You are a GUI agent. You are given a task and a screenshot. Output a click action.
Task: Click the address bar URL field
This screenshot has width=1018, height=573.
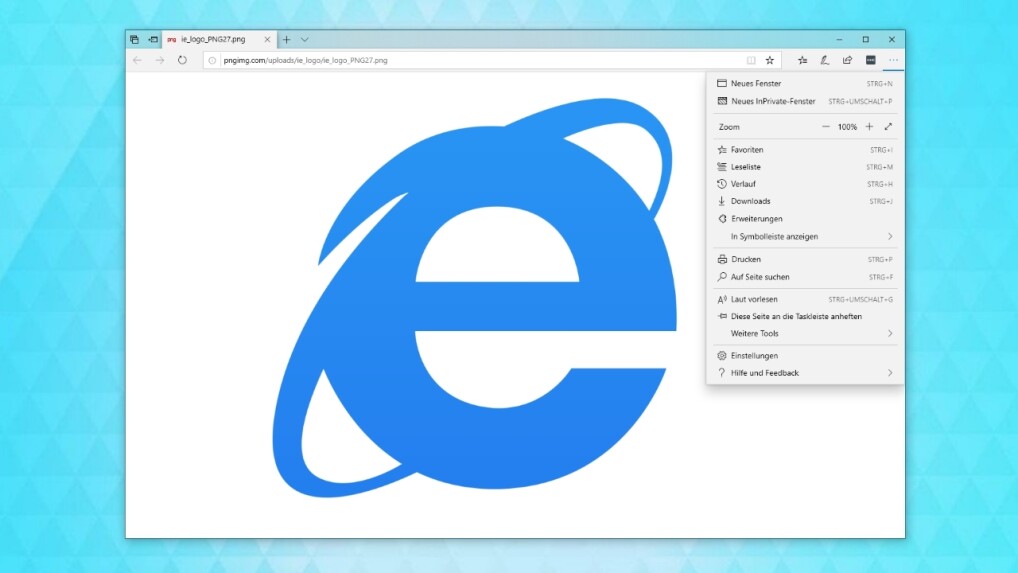point(492,60)
